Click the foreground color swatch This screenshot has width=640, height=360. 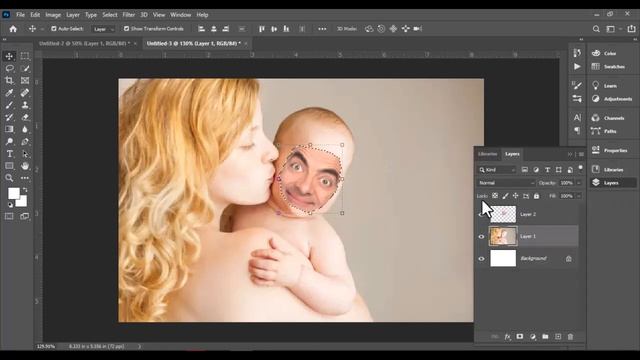click(x=13, y=193)
